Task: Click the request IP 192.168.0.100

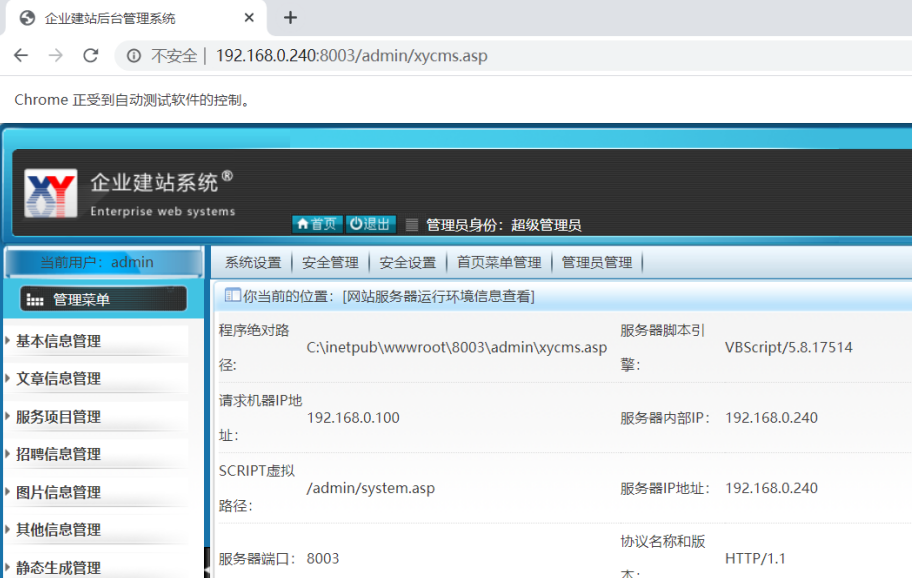Action: [x=353, y=418]
